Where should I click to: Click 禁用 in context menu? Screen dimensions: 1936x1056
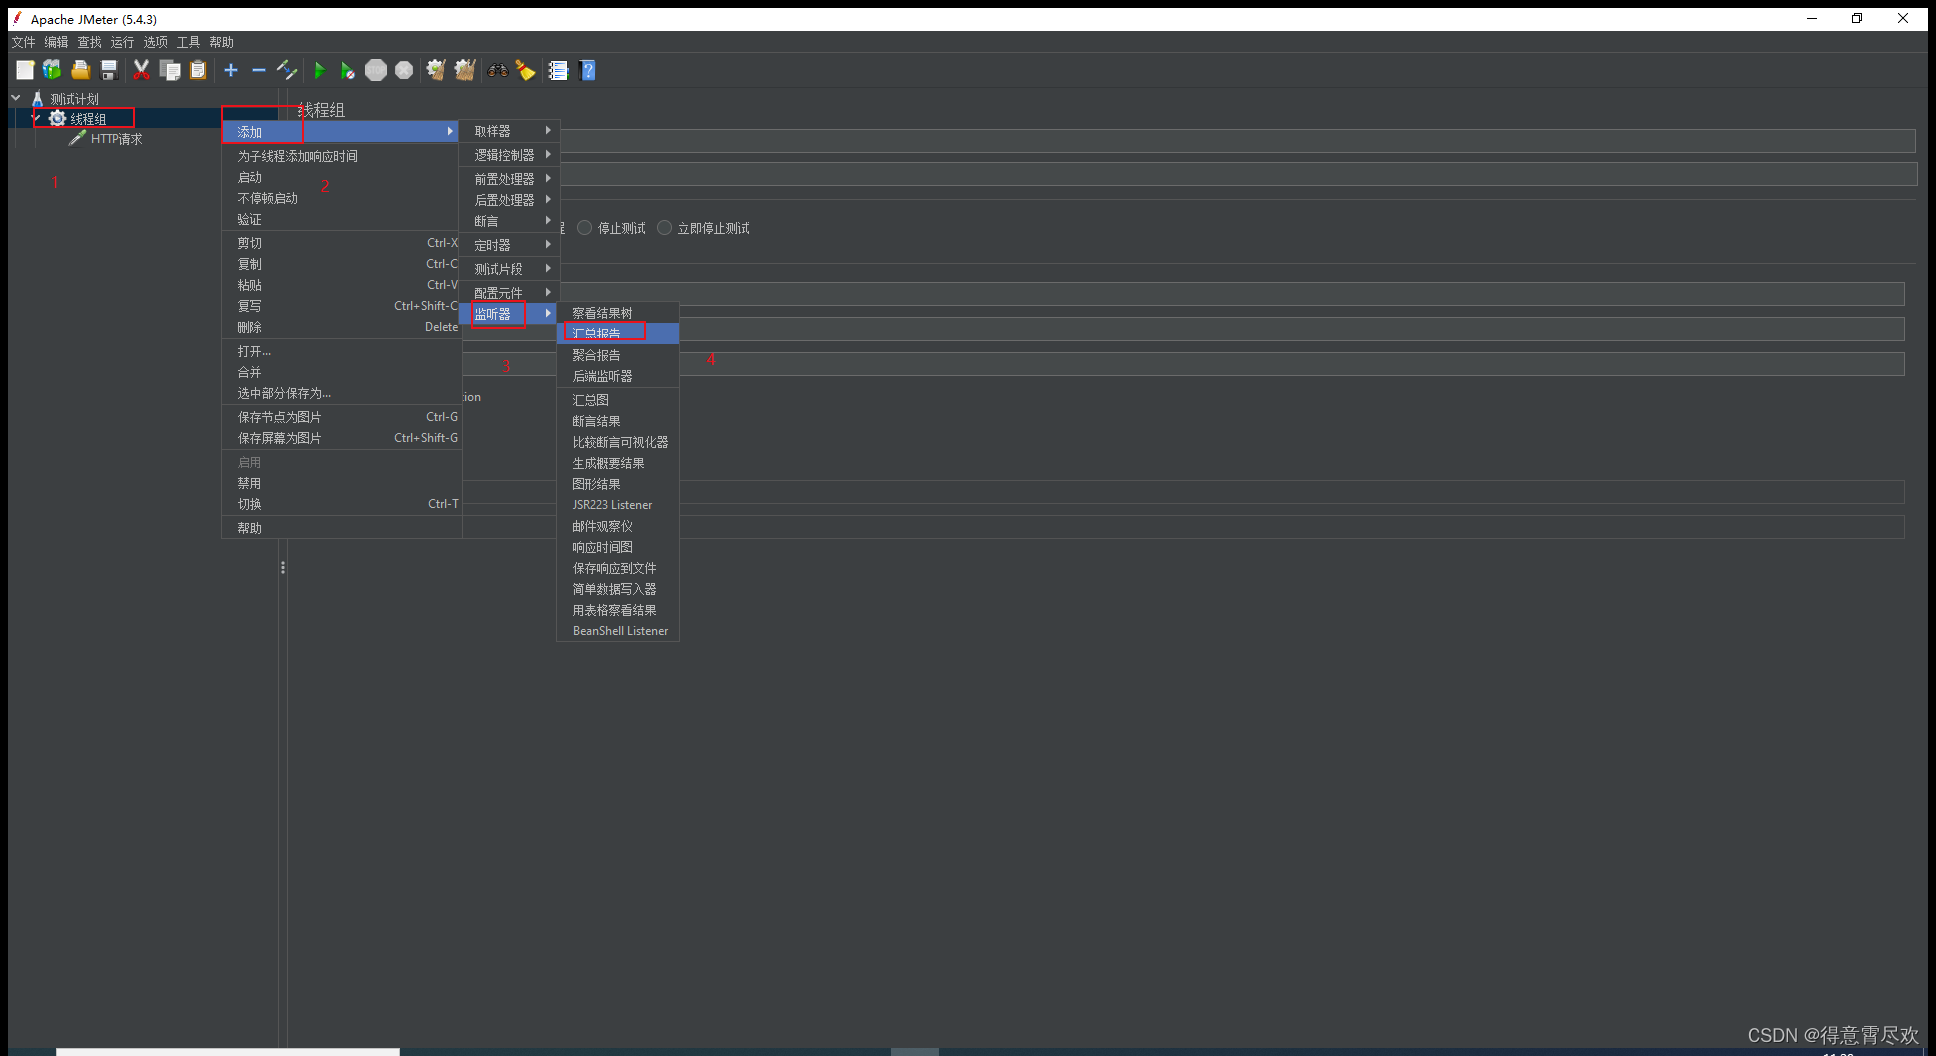tap(341, 483)
